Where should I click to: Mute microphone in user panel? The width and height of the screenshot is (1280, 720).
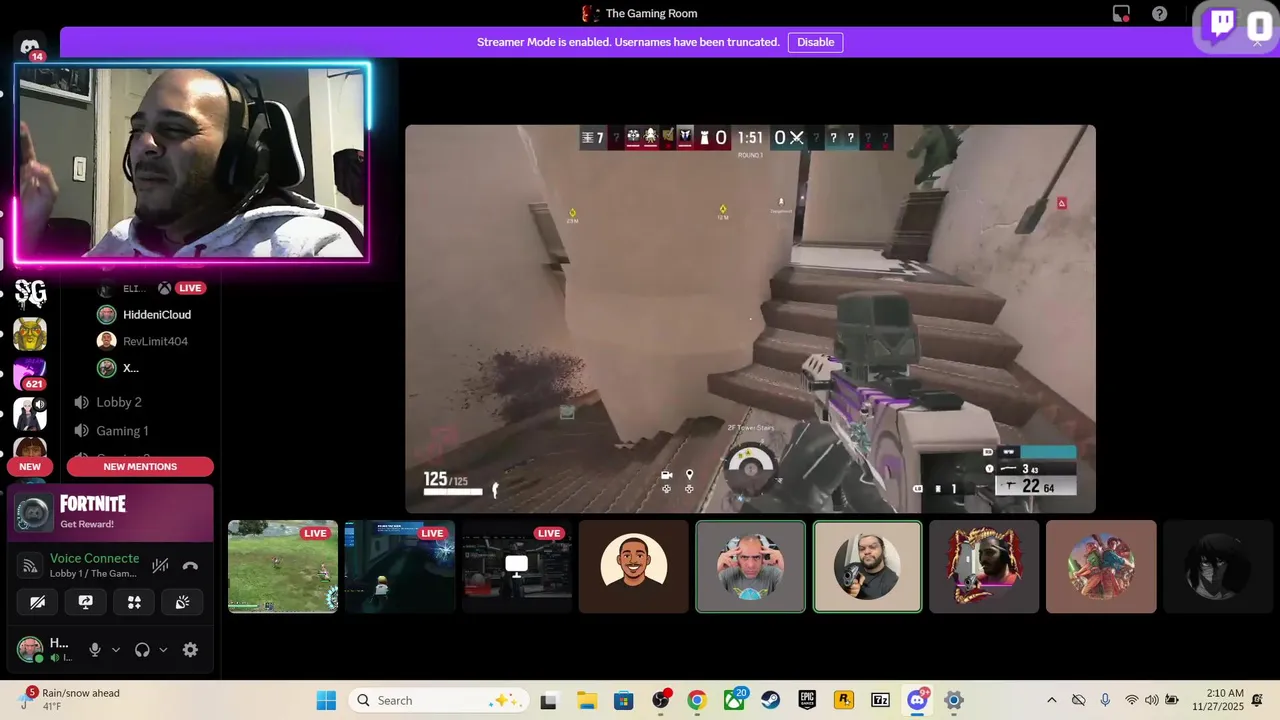coord(95,650)
